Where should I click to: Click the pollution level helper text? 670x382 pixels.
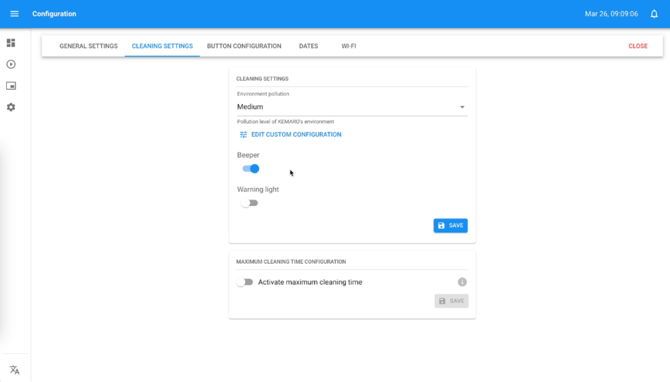pos(285,121)
